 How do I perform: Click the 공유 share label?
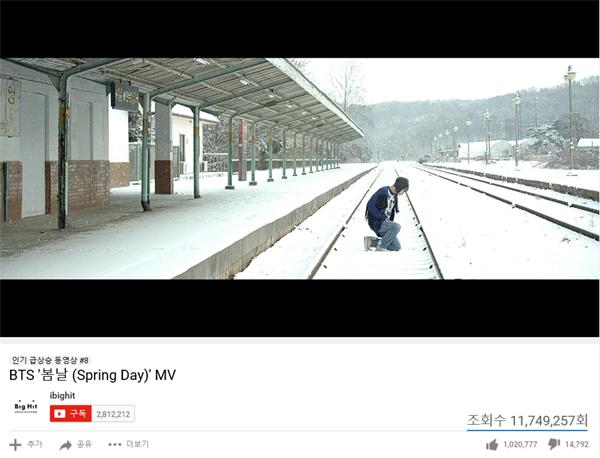[x=84, y=444]
